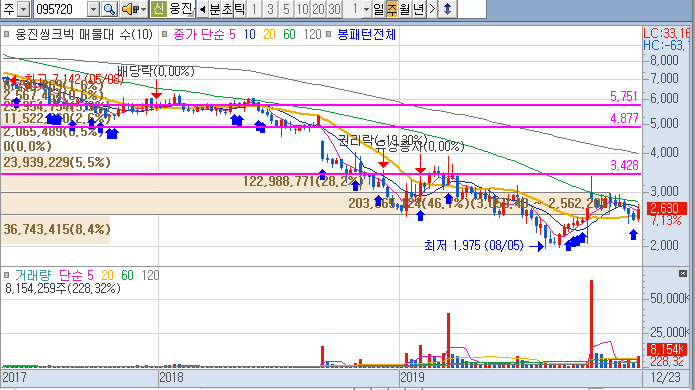
Task: Click the megaphone alert icon
Action: (x=129, y=9)
